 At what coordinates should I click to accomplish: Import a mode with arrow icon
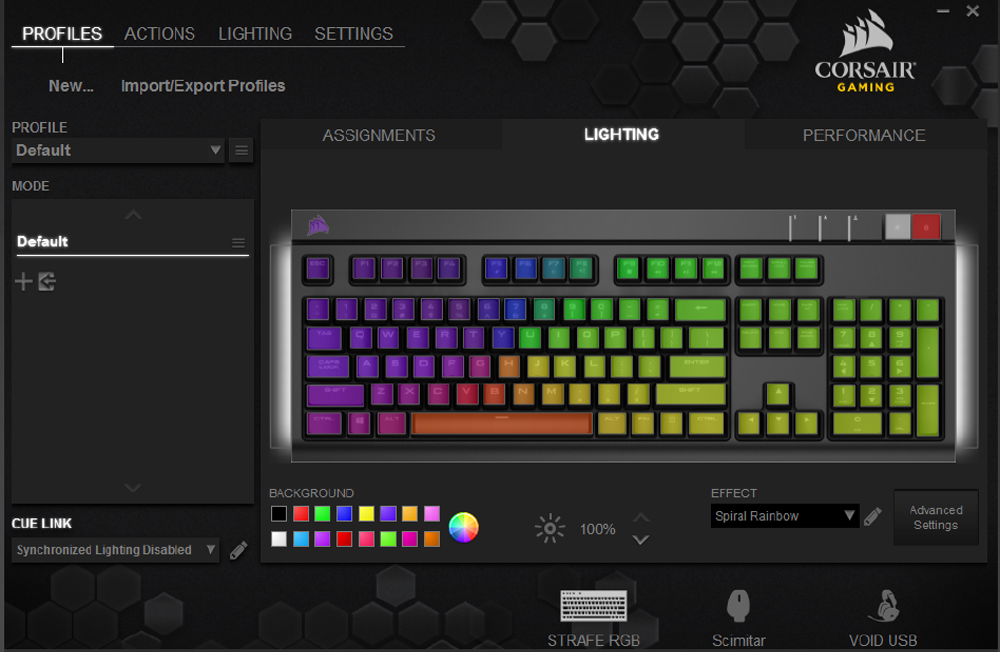tap(47, 281)
